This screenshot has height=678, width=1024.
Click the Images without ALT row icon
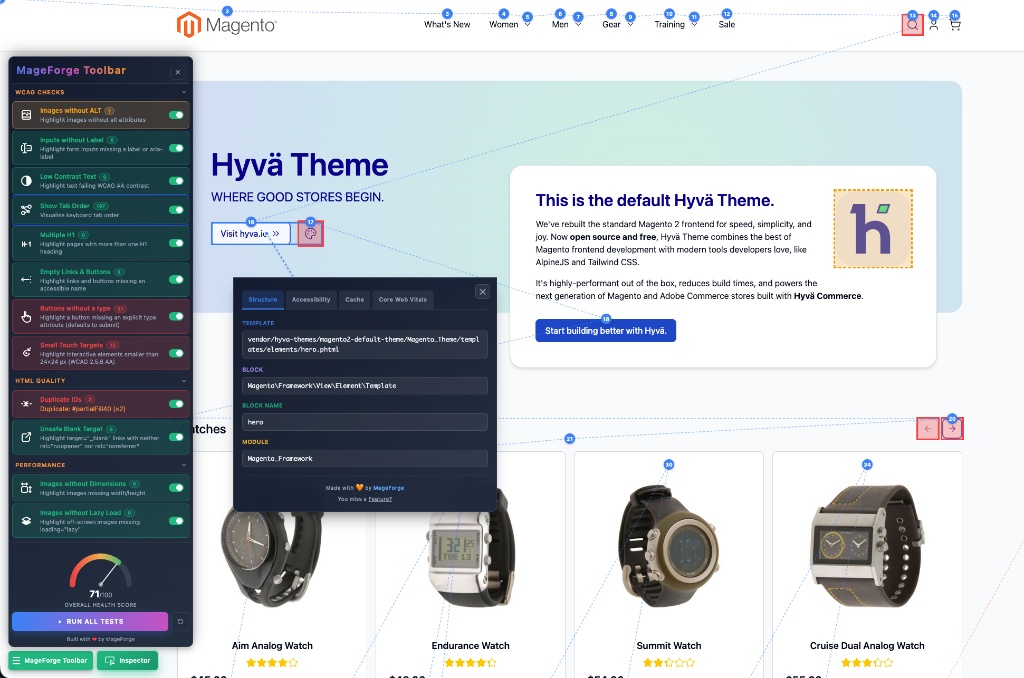(x=26, y=115)
